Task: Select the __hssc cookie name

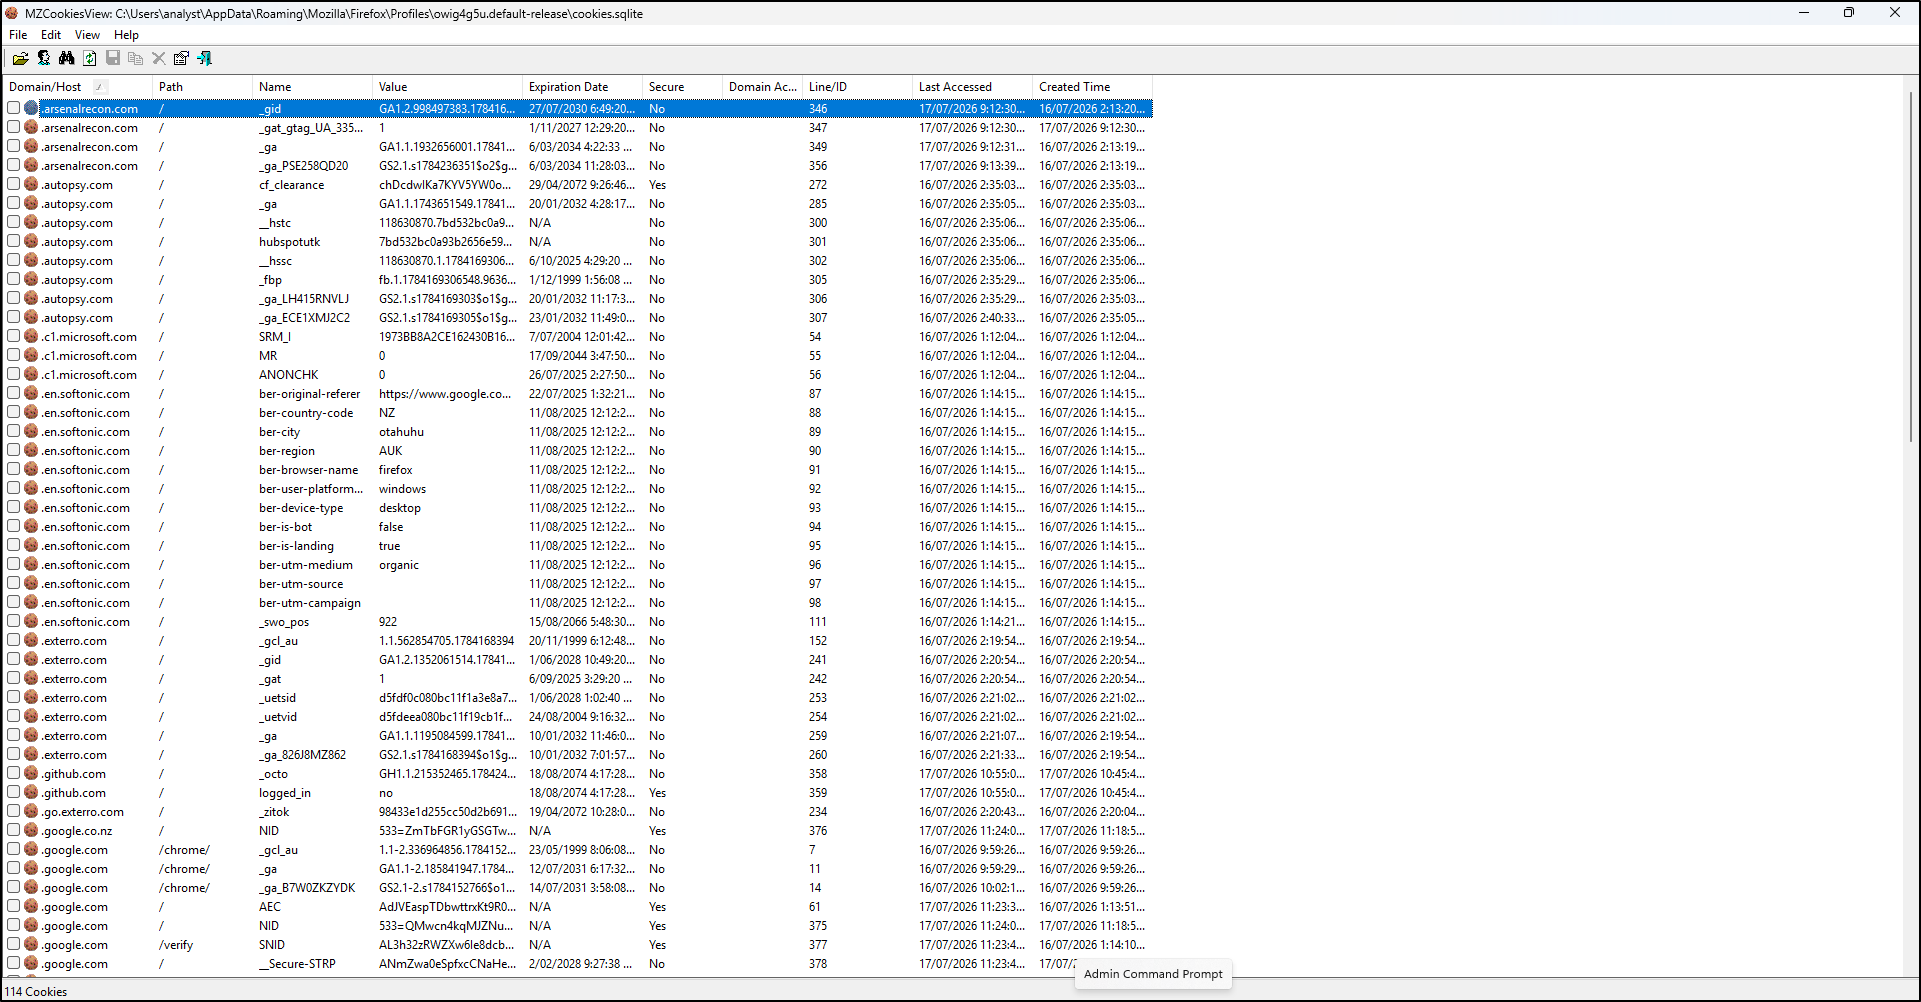Action: (276, 261)
